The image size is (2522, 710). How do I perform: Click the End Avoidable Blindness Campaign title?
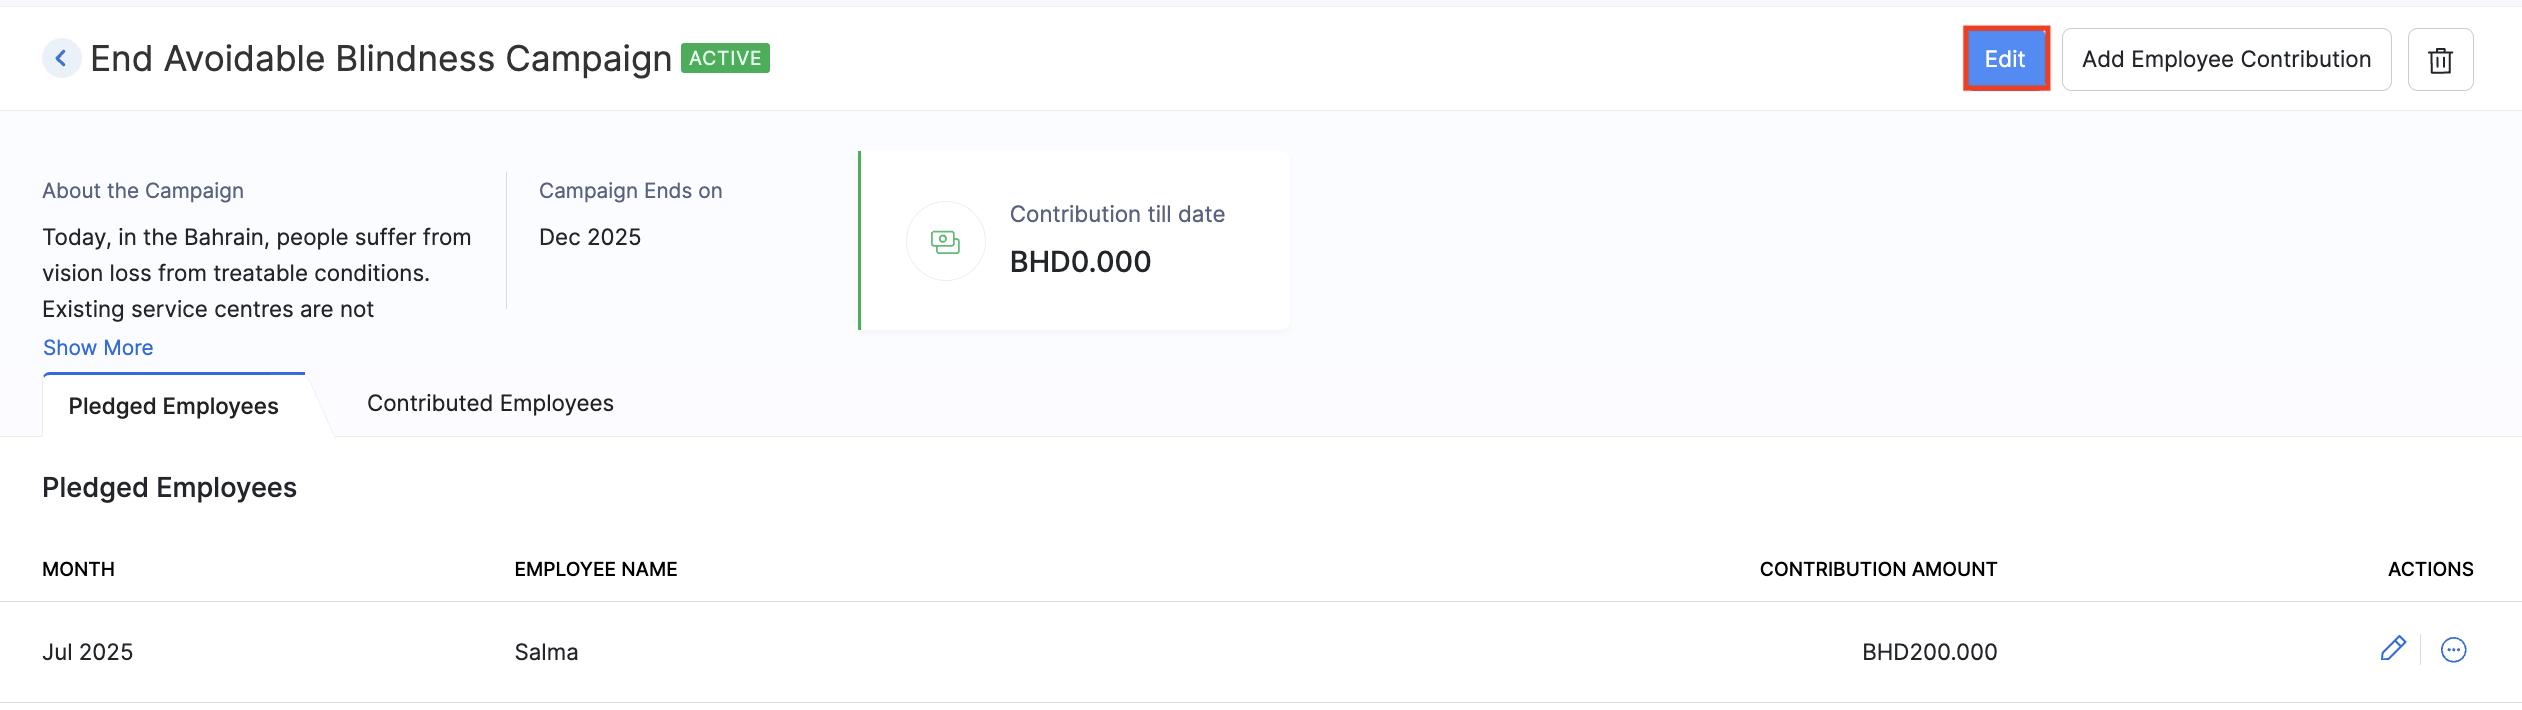click(x=381, y=59)
